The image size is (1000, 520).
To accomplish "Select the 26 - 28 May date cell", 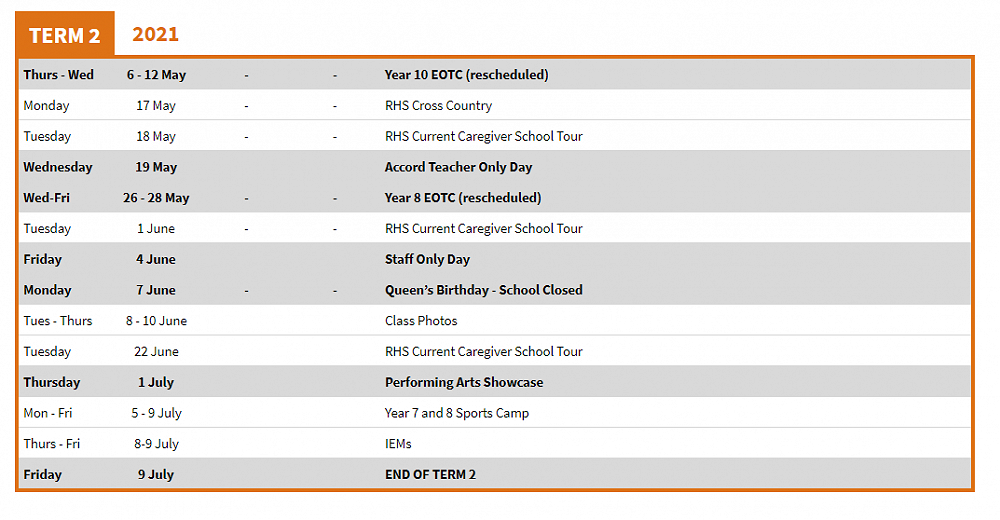I will [x=156, y=198].
